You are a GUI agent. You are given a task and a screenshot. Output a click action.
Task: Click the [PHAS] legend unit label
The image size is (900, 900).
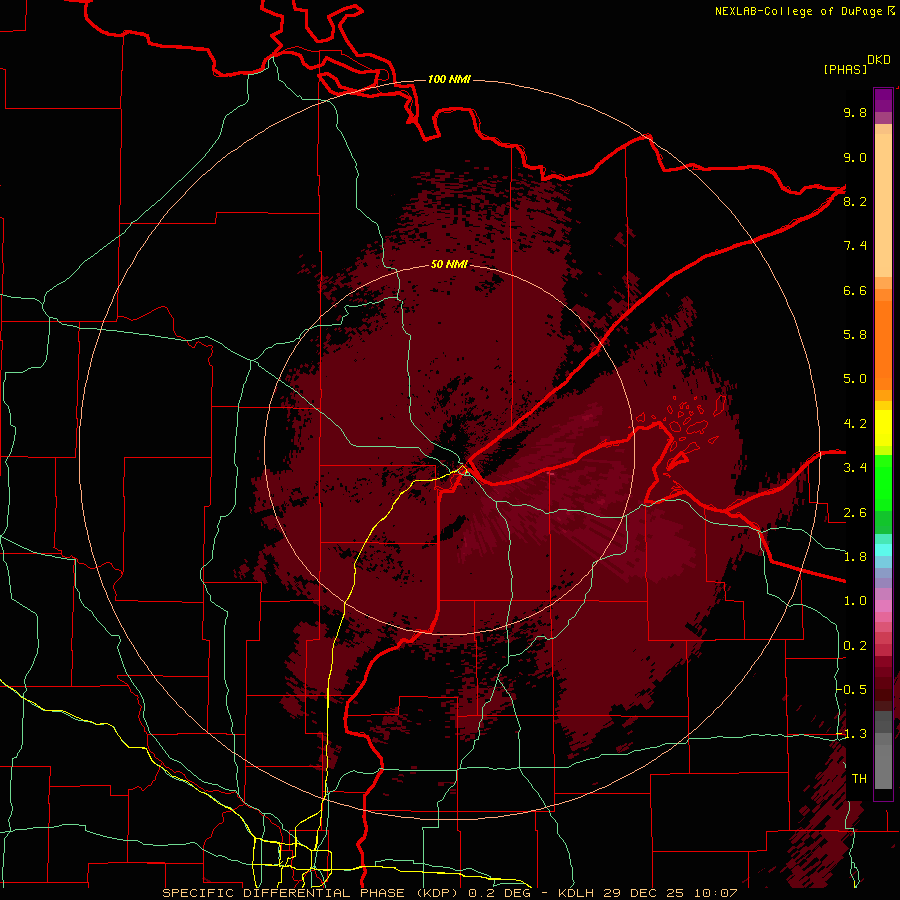[x=845, y=70]
